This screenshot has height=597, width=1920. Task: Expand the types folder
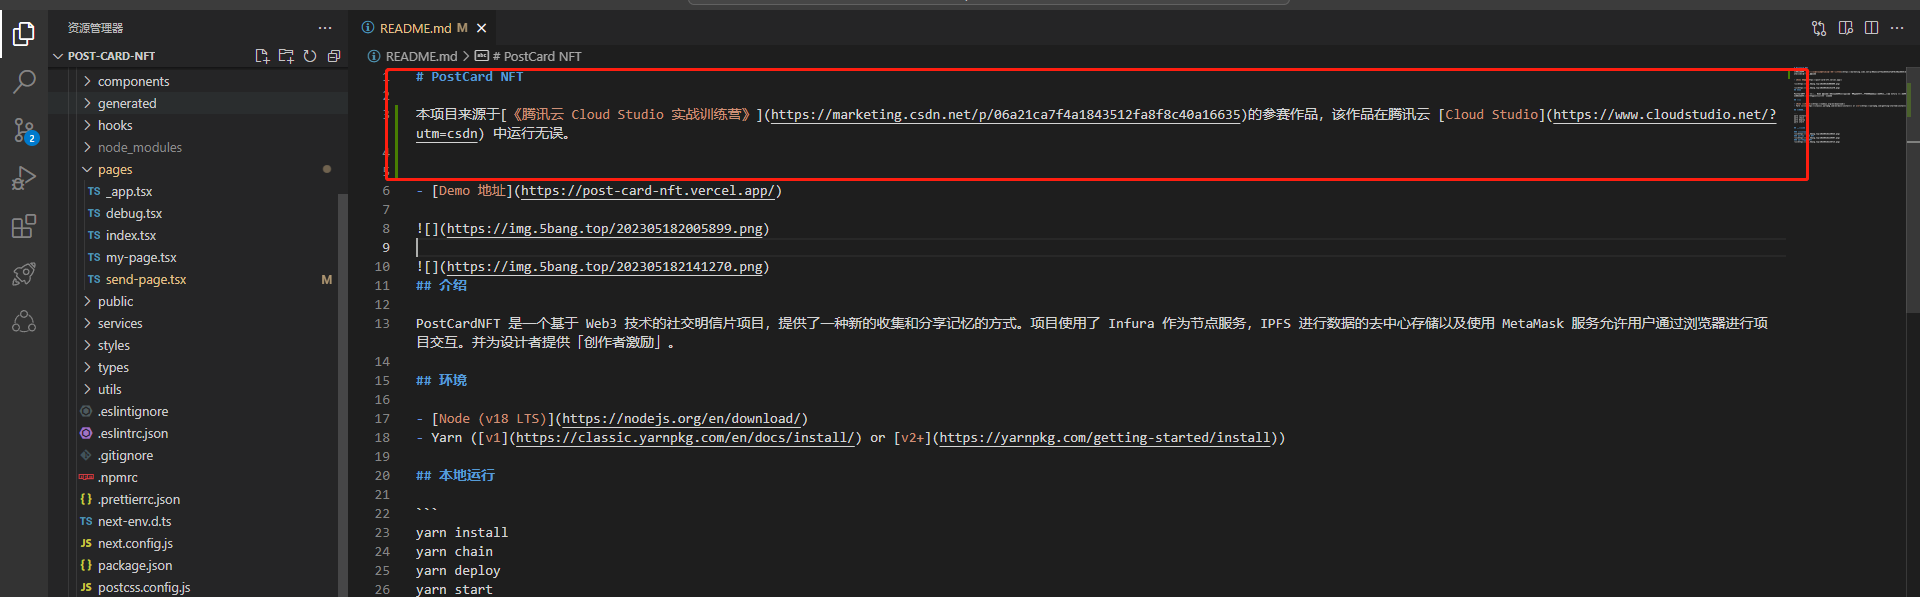click(113, 367)
